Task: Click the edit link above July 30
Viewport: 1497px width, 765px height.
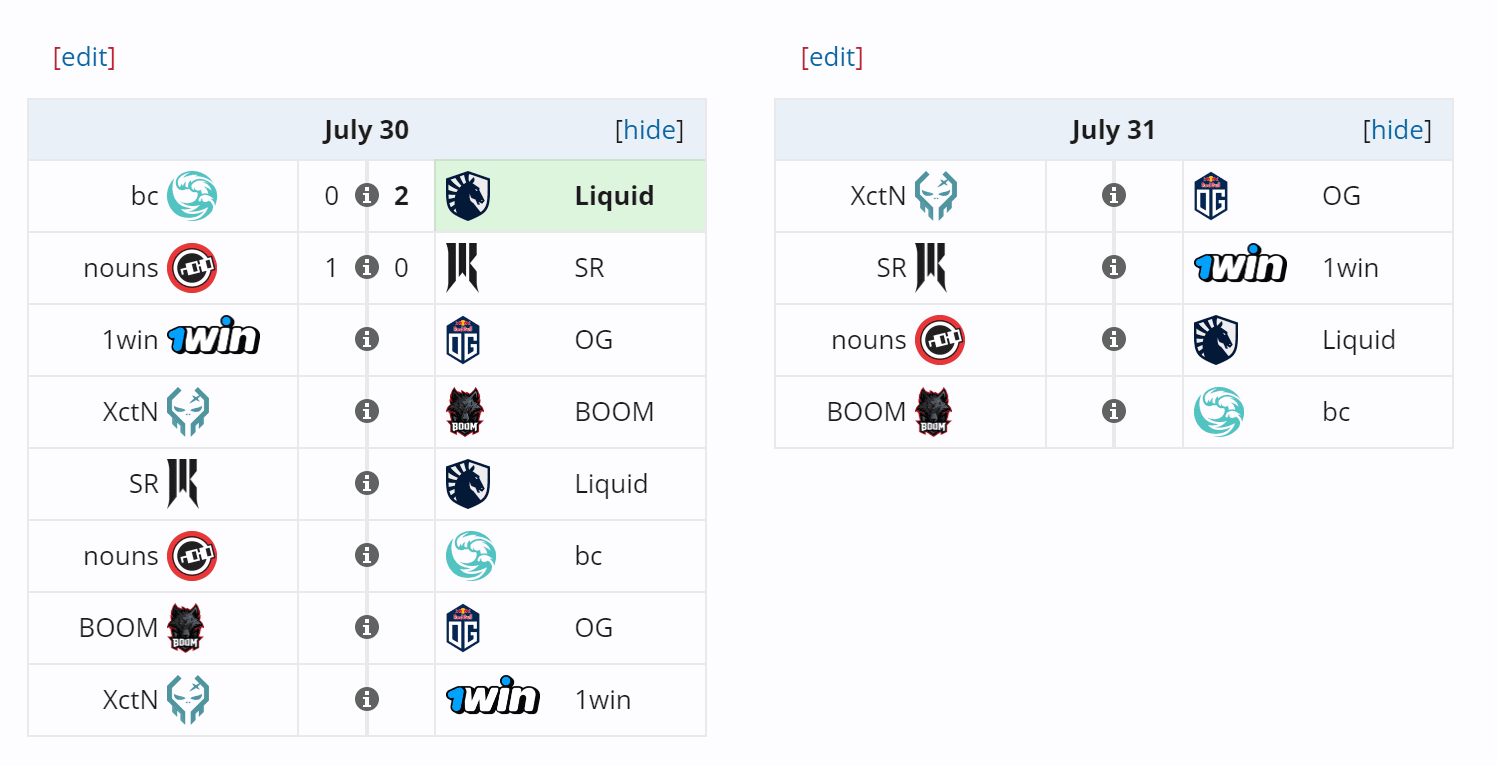Action: pyautogui.click(x=85, y=57)
